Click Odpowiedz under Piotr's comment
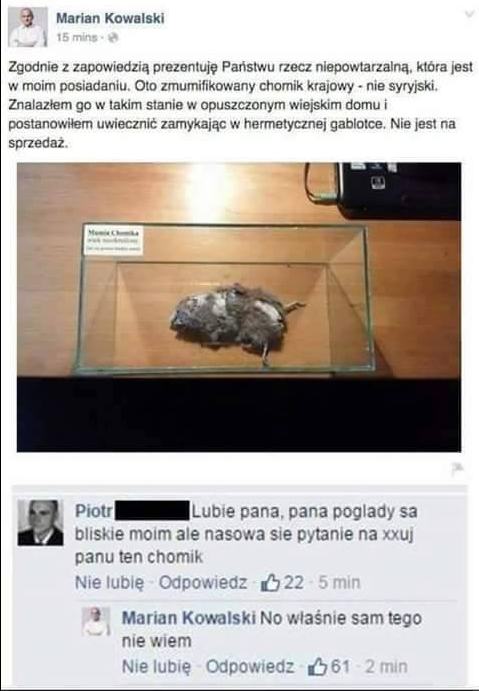479x691 pixels. click(x=203, y=582)
